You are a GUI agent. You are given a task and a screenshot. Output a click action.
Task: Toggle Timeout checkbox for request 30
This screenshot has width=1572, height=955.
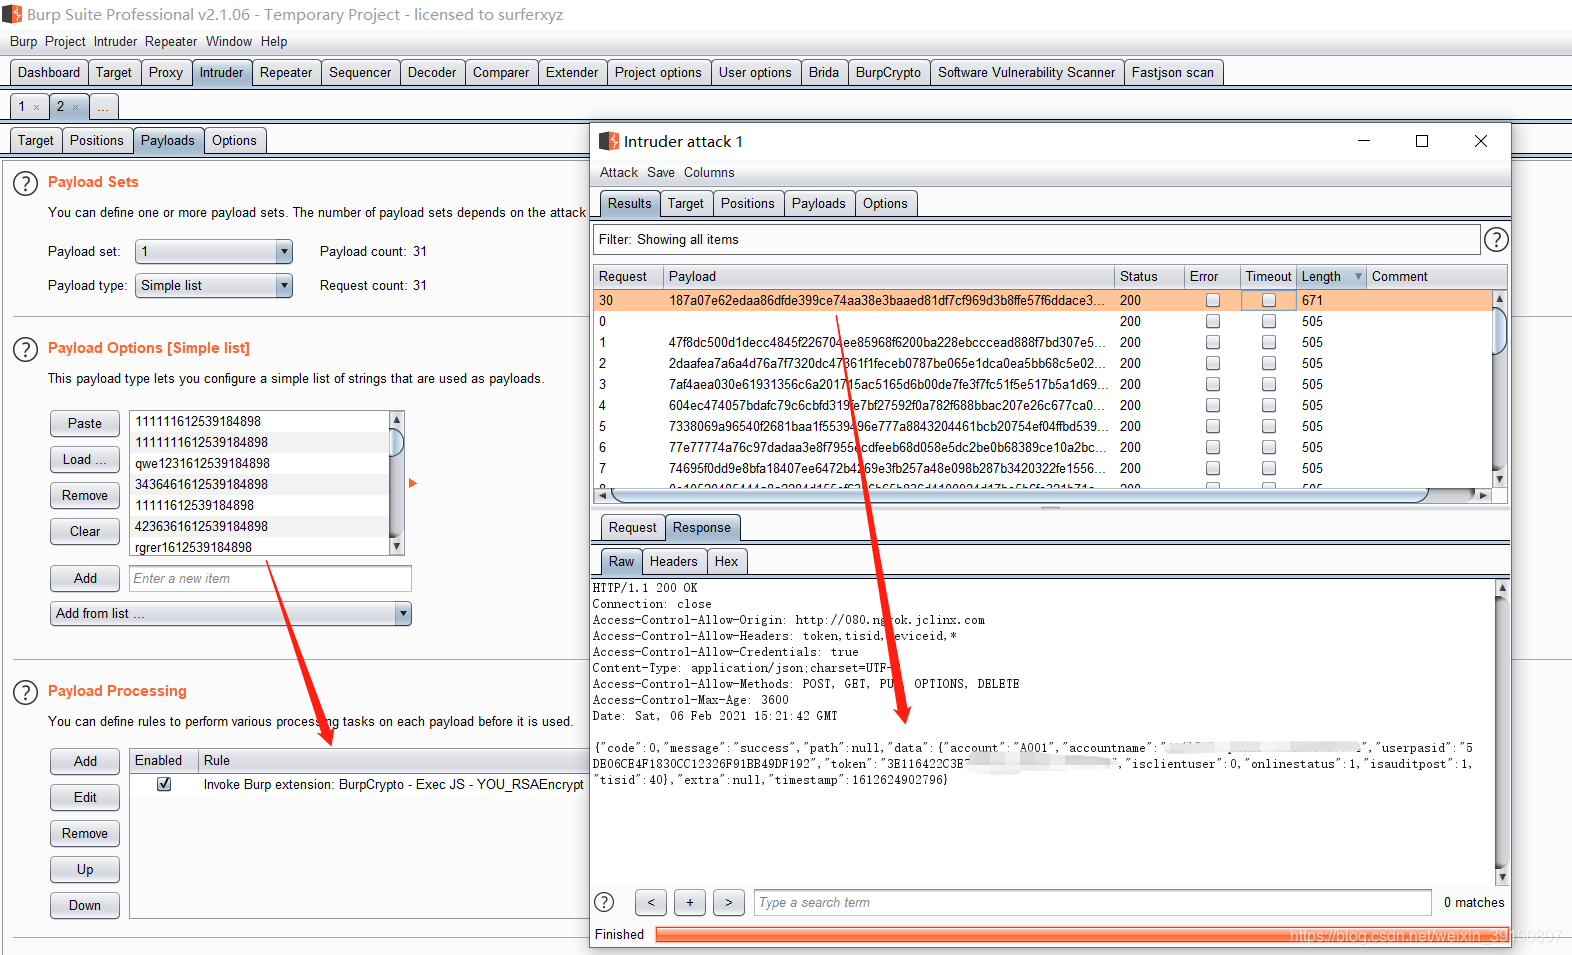1269,300
